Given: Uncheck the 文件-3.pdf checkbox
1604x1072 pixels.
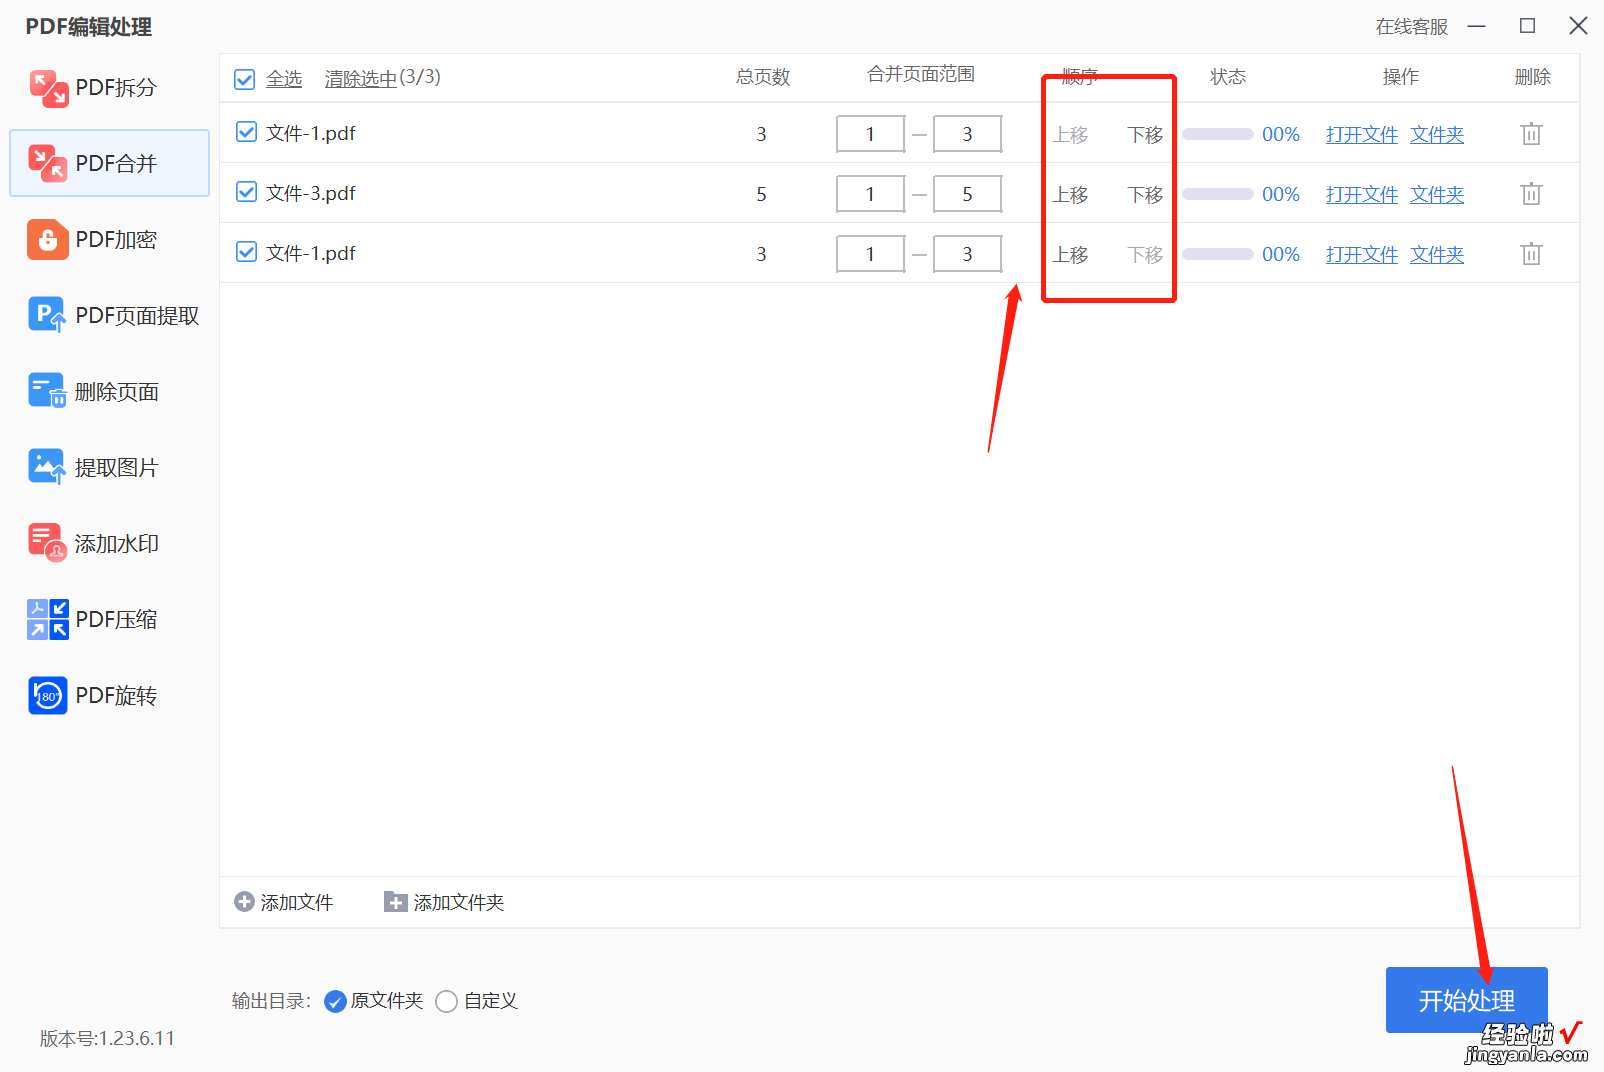Looking at the screenshot, I should coord(246,192).
